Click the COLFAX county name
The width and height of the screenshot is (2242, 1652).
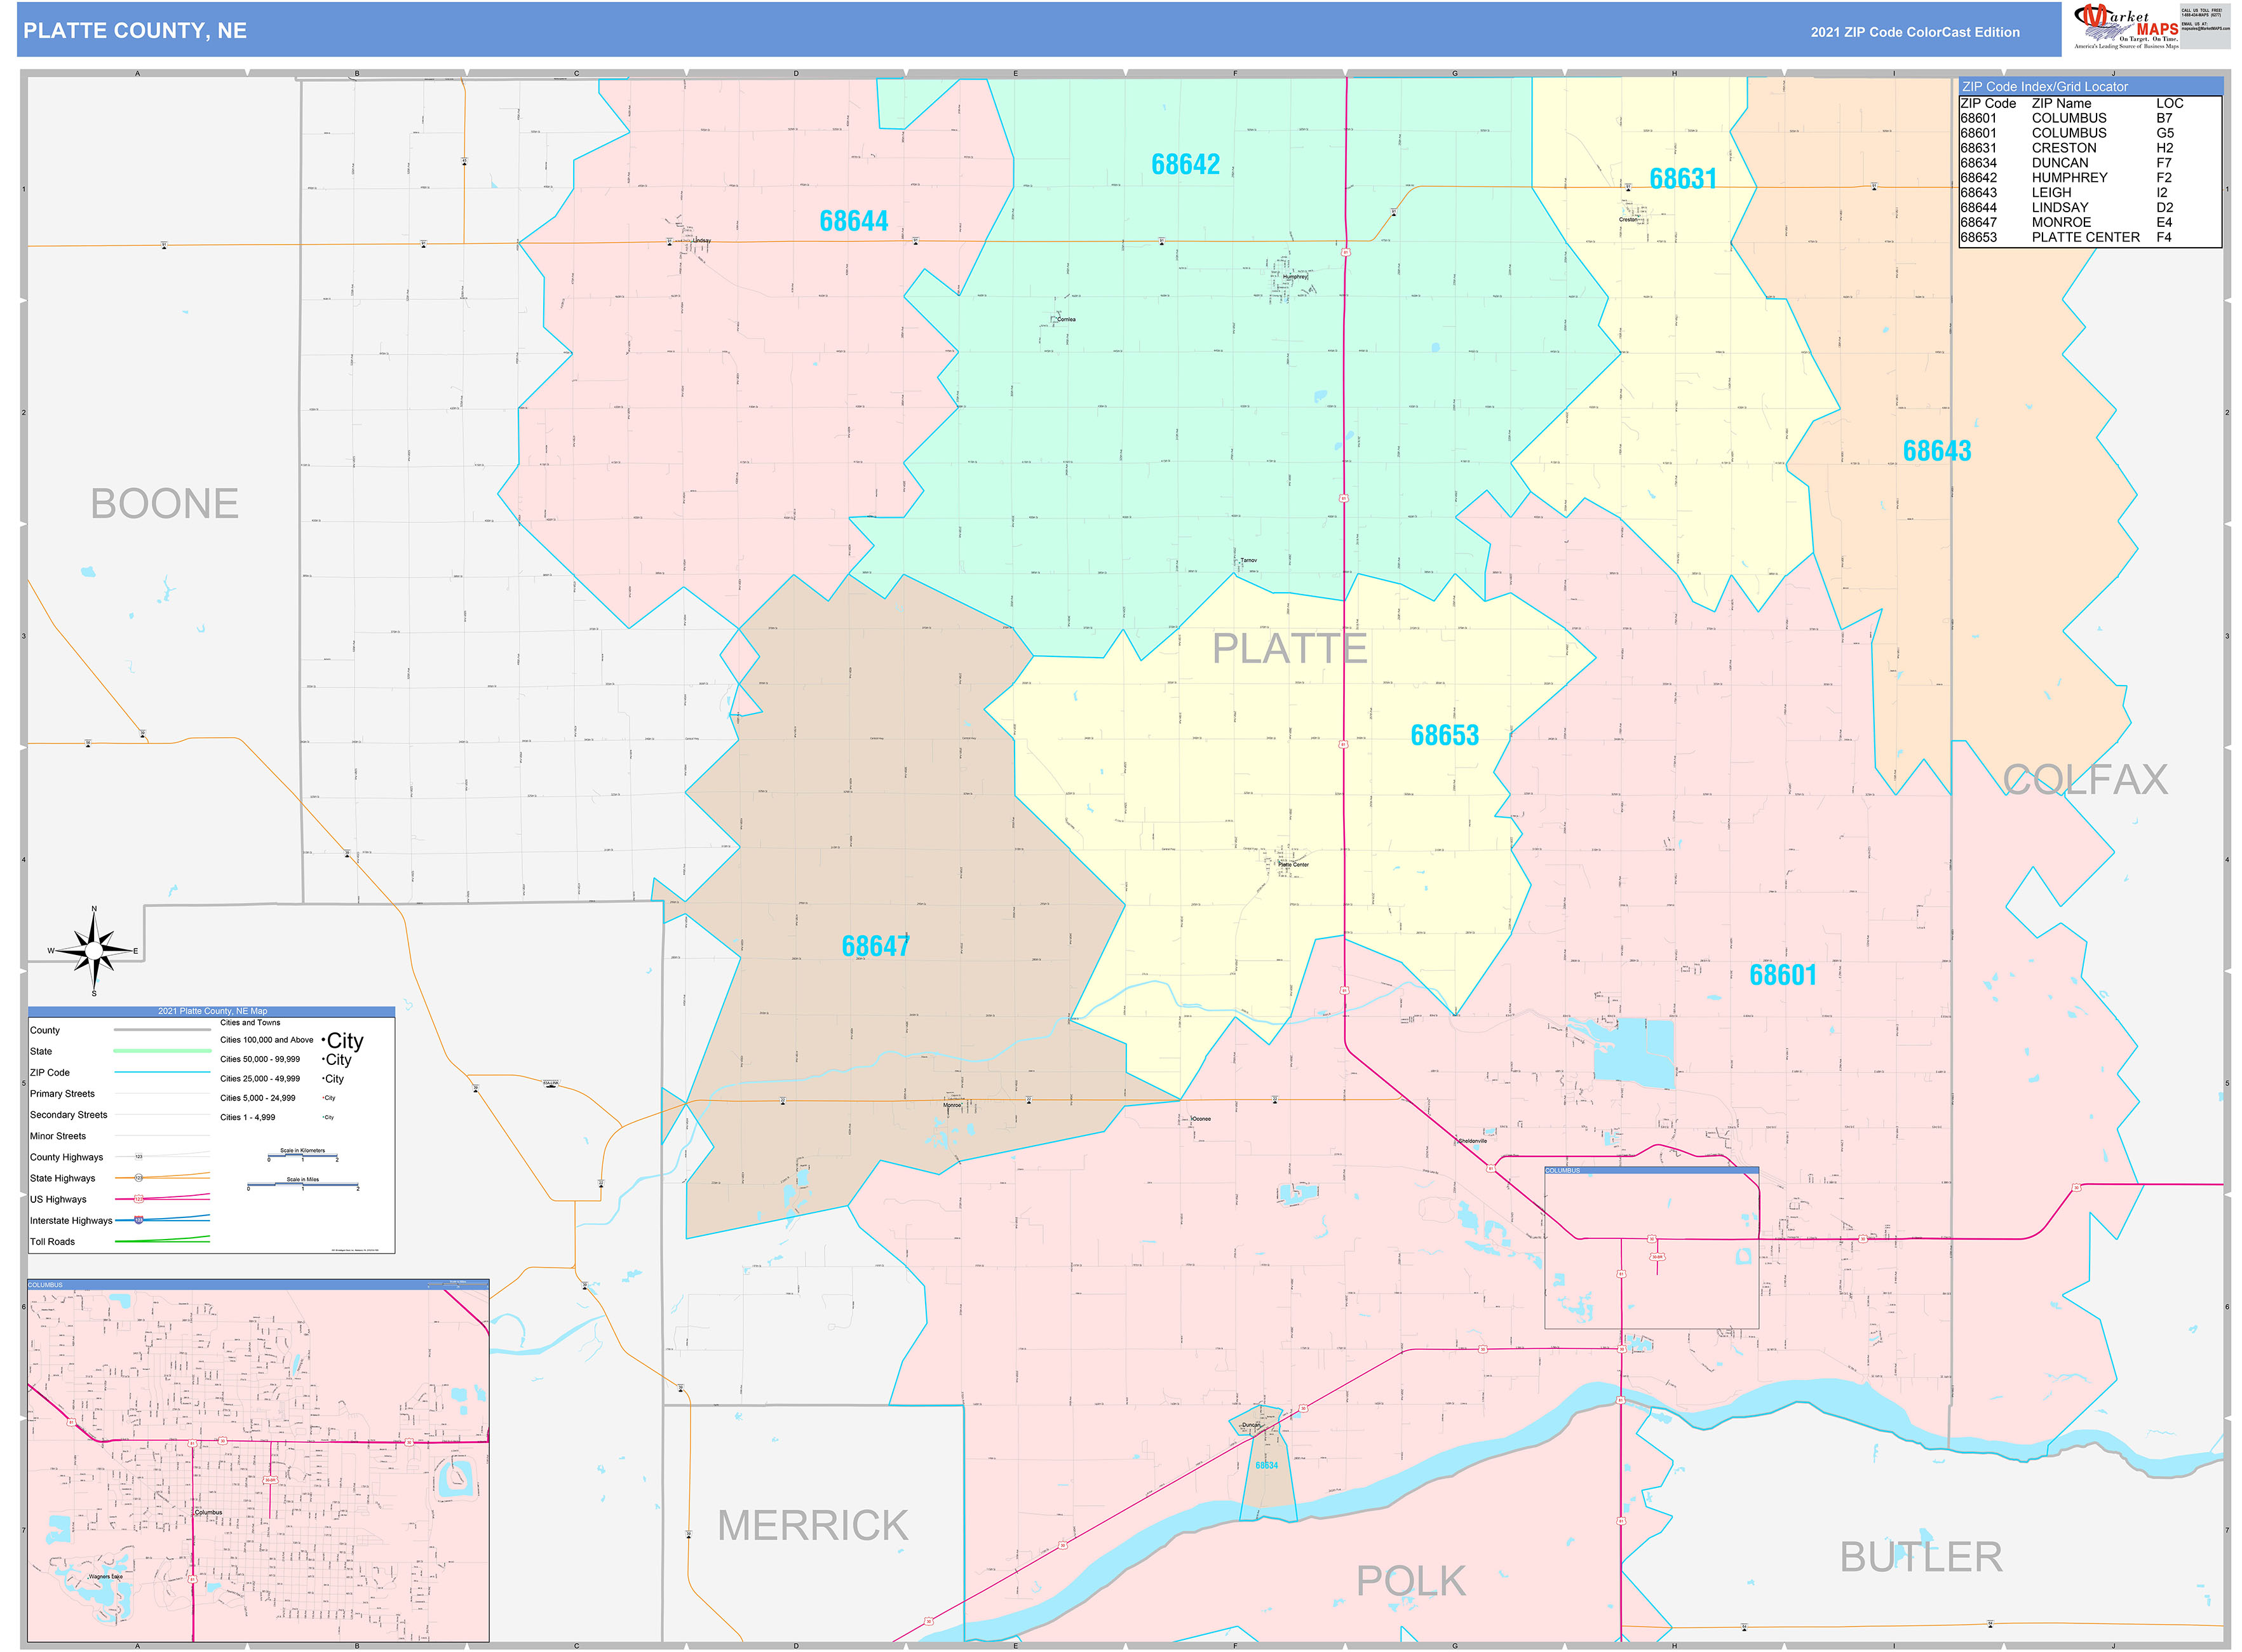pyautogui.click(x=2086, y=780)
